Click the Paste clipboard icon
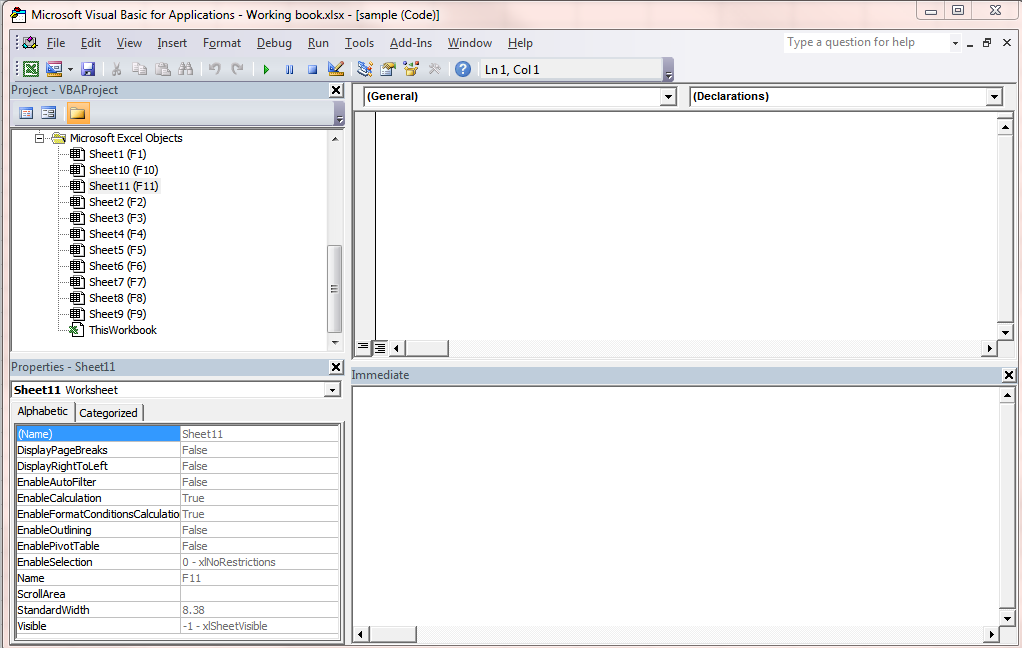 pyautogui.click(x=163, y=69)
